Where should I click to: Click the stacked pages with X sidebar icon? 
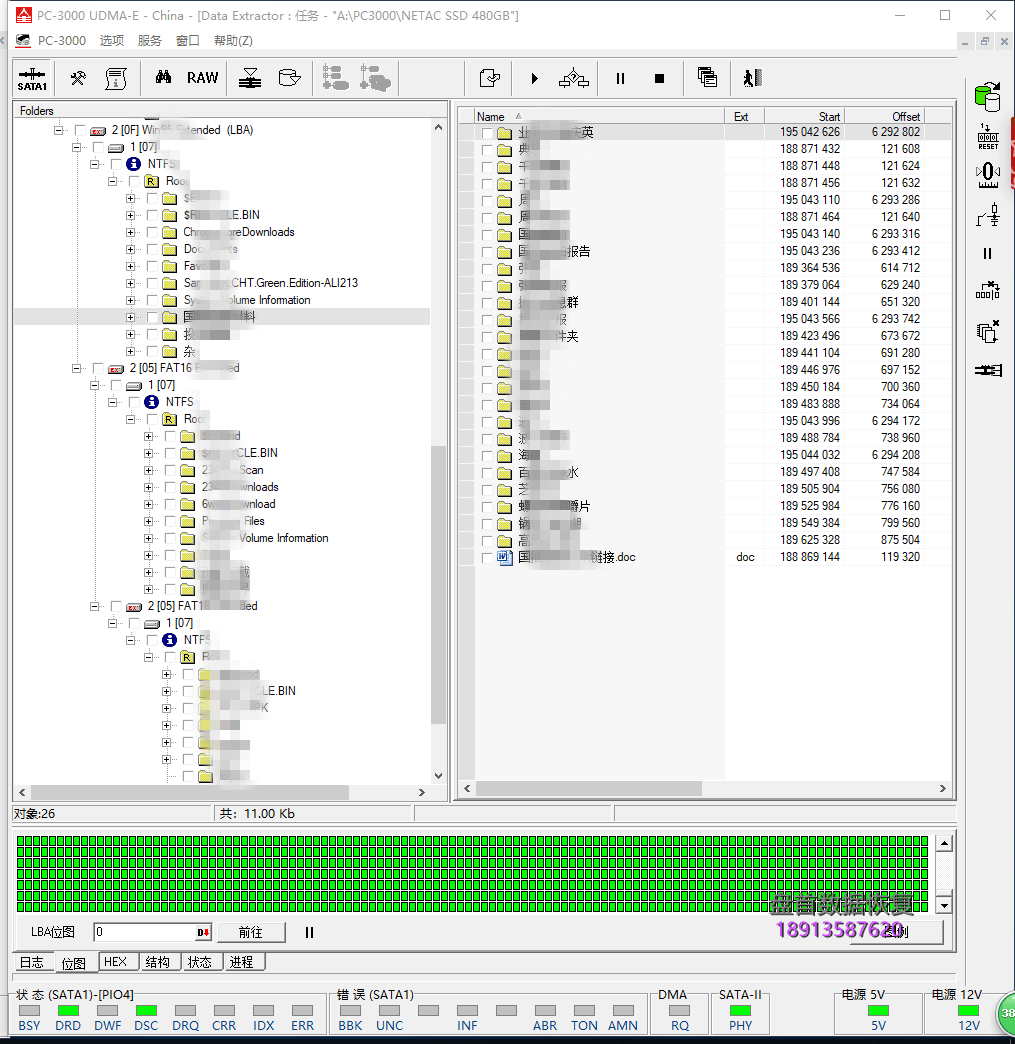tap(988, 331)
